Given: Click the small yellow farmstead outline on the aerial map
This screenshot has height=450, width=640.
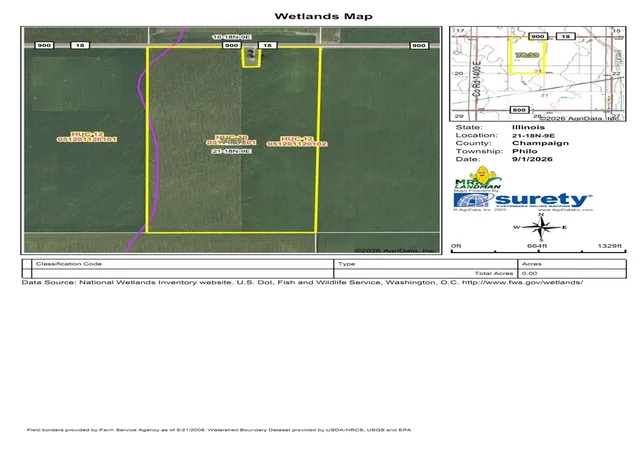Looking at the screenshot, I should pyautogui.click(x=251, y=57).
